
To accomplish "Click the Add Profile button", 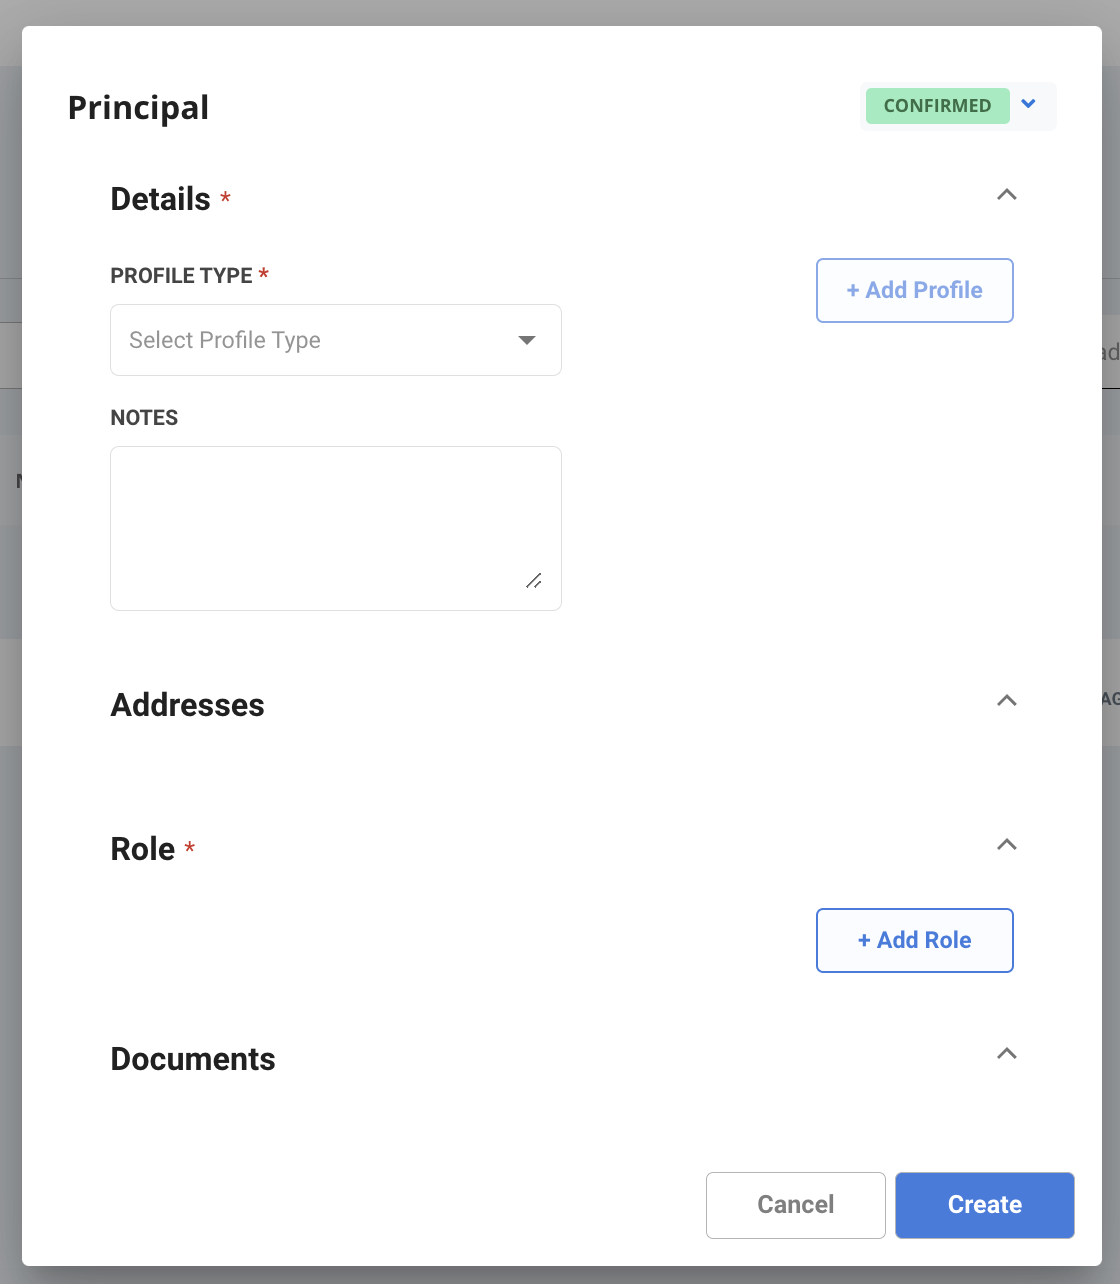I will coord(914,290).
